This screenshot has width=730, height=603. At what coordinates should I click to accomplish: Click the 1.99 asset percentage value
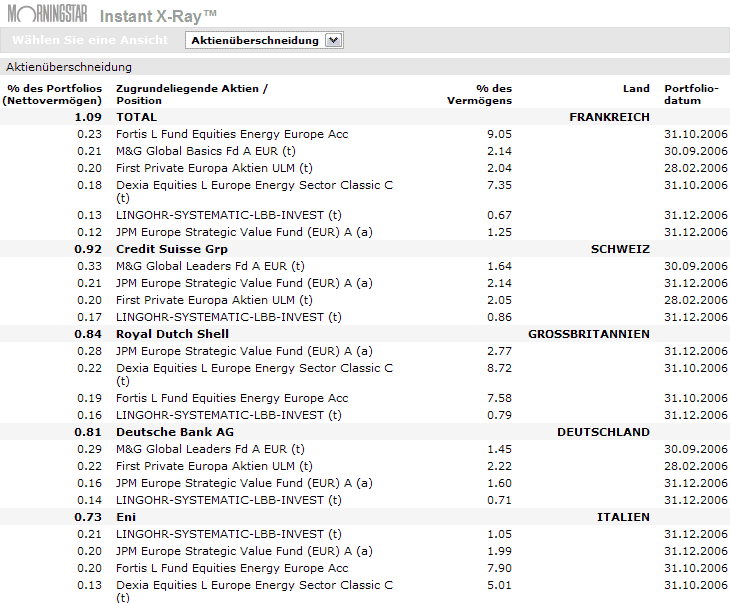499,551
